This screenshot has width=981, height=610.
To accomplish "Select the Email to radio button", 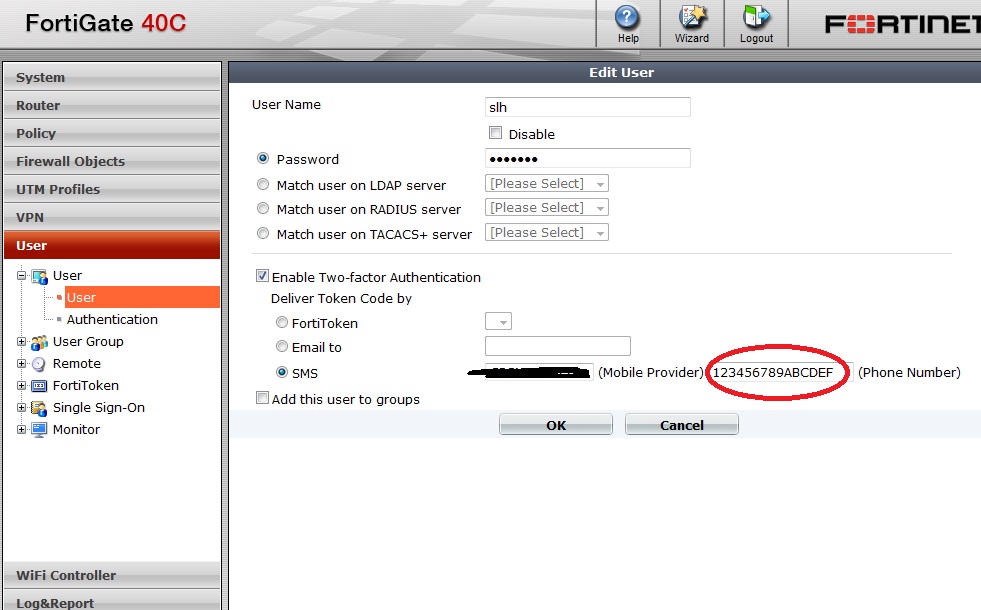I will 281,346.
